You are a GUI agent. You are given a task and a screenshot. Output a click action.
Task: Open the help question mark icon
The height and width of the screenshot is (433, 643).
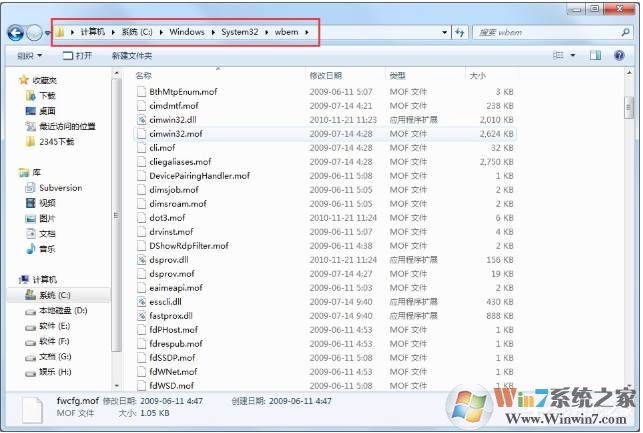[619, 55]
